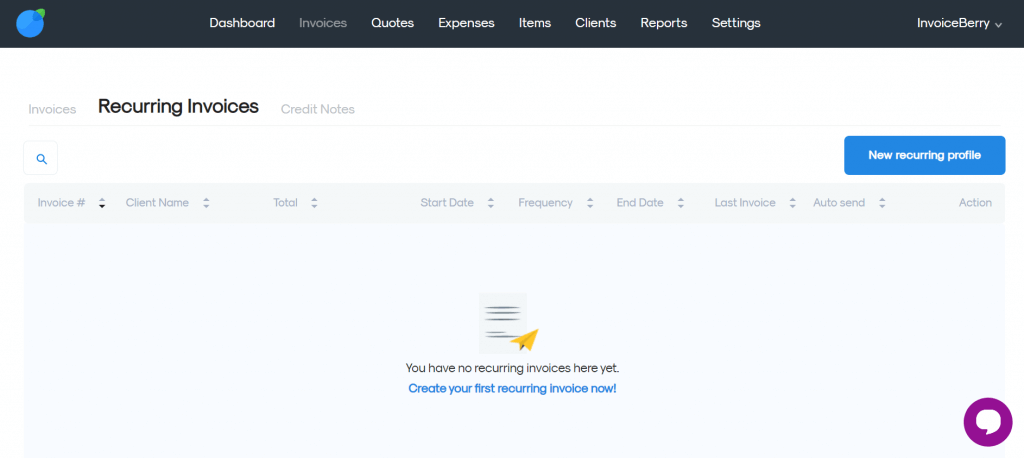Click the New recurring profile button
This screenshot has width=1024, height=458.
tap(924, 155)
